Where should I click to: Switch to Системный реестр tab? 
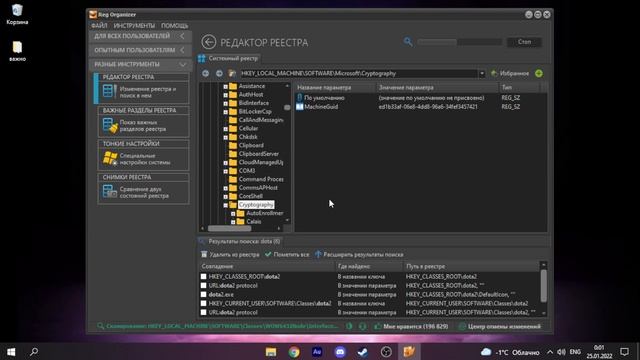click(x=229, y=58)
